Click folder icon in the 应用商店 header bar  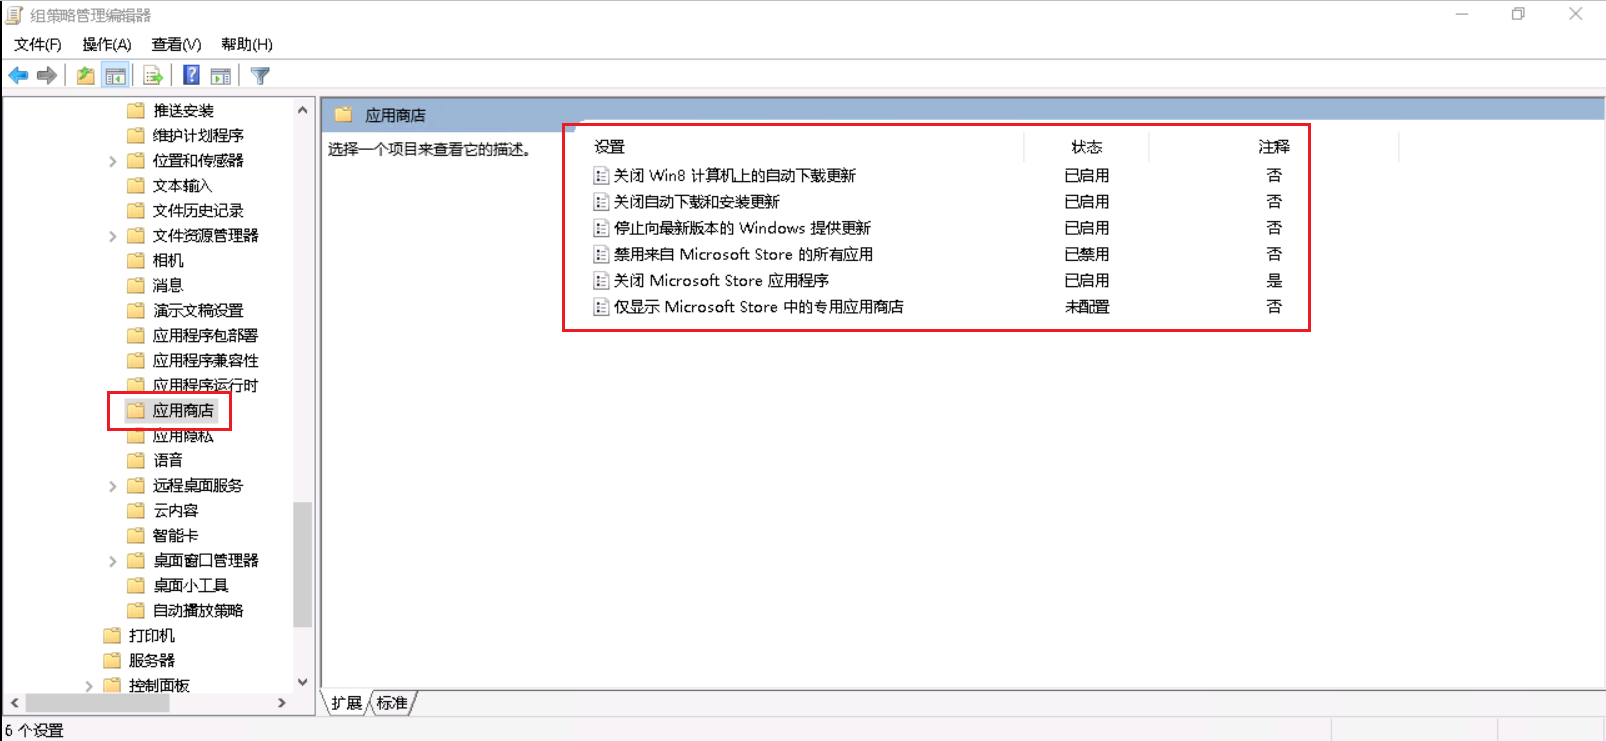343,115
